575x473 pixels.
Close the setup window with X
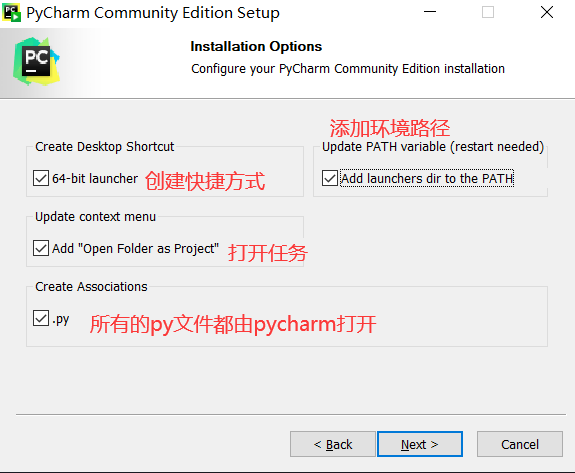point(547,12)
